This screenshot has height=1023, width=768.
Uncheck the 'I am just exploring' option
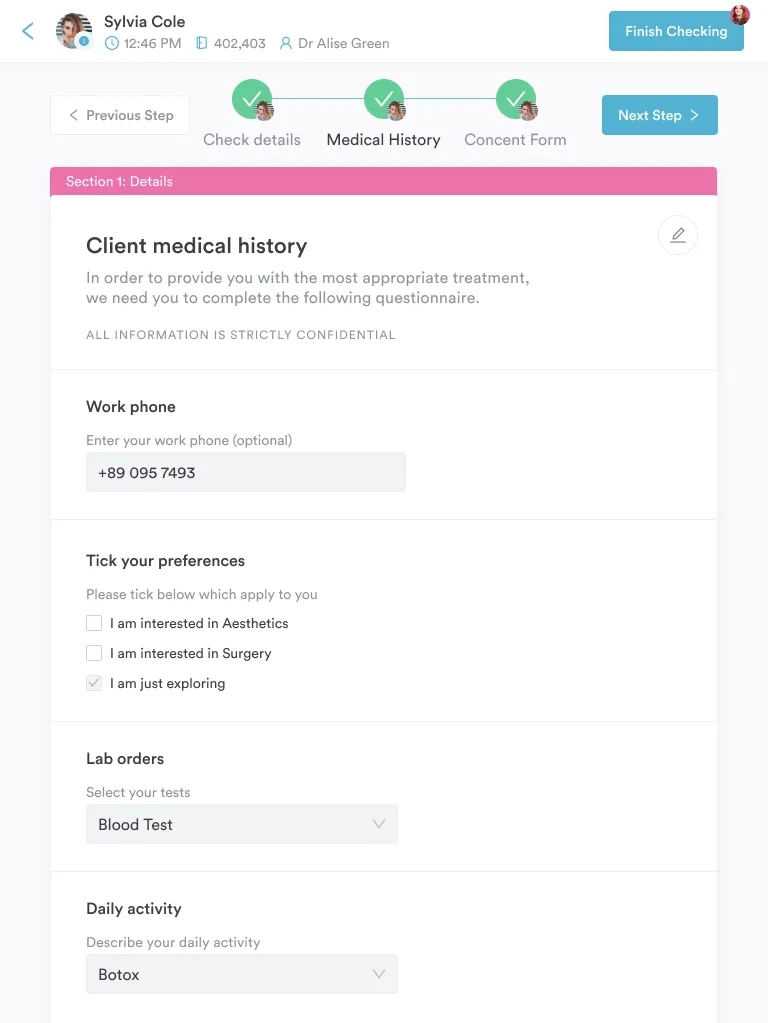93,683
